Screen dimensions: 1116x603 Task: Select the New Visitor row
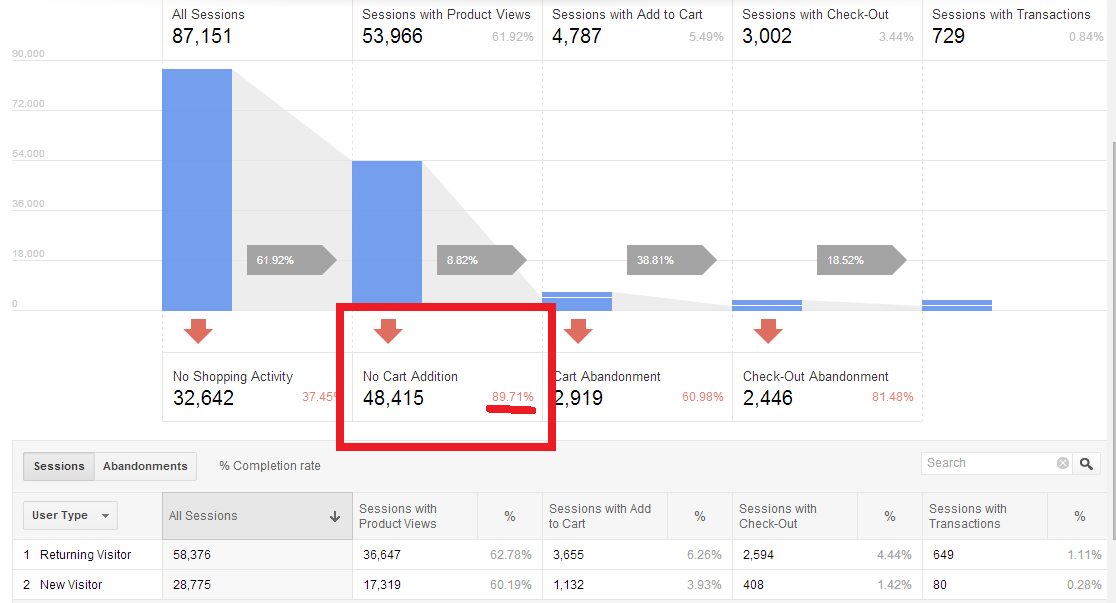click(71, 584)
